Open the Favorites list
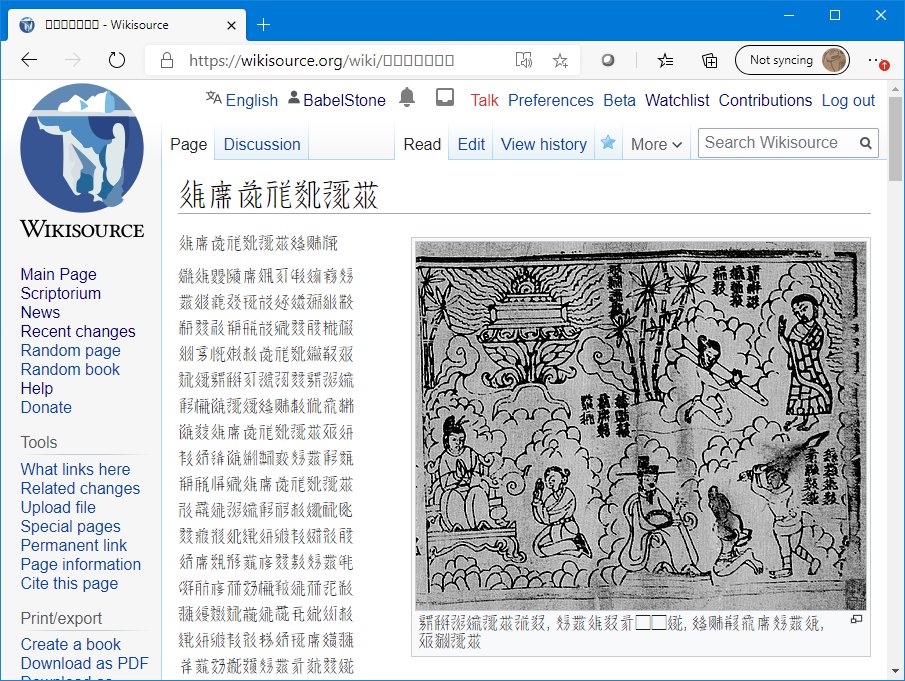The image size is (905, 681). [x=665, y=60]
